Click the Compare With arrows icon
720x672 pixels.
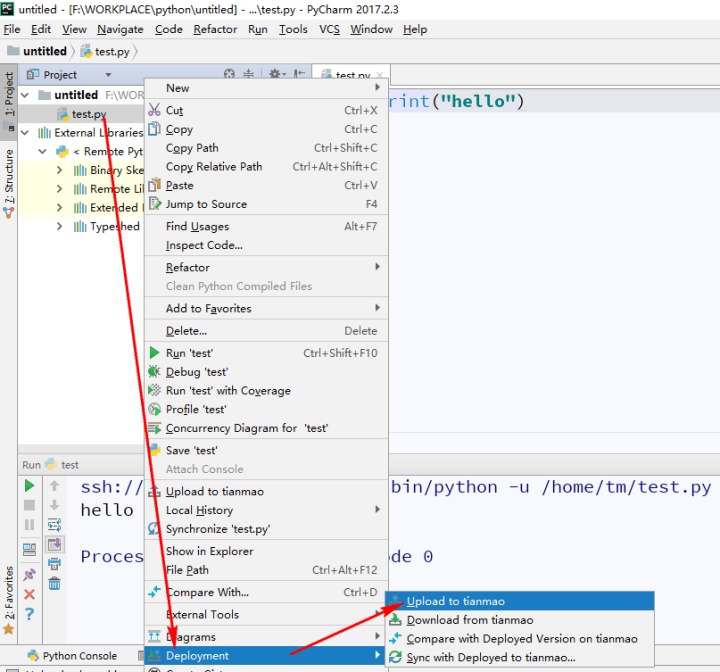pos(154,592)
